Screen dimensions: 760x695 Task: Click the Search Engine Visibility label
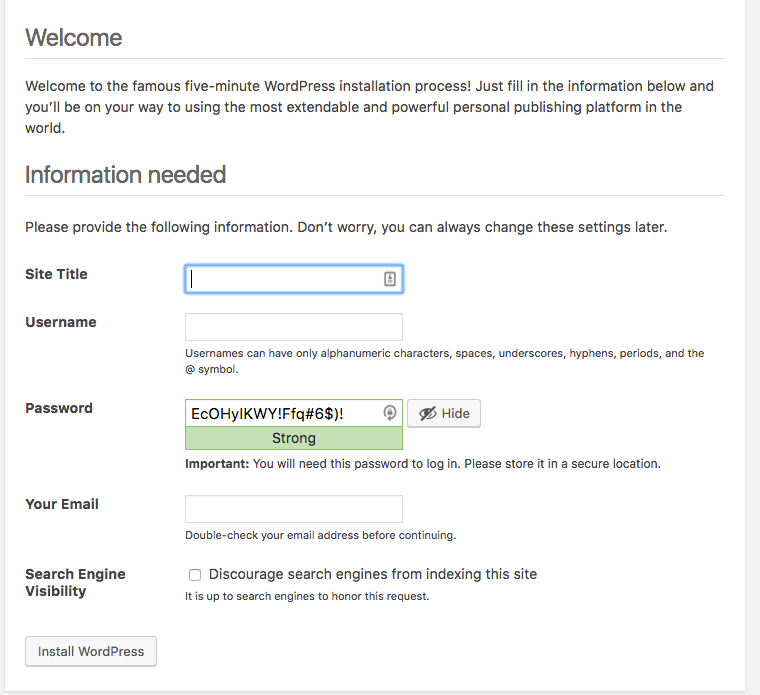75,583
